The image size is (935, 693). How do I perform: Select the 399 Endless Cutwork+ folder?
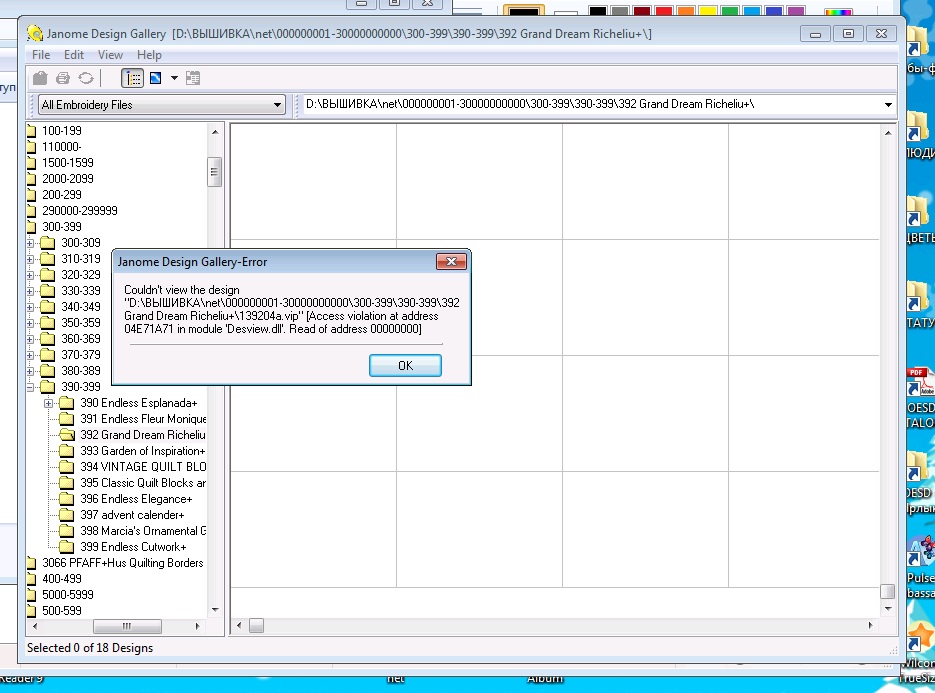(133, 547)
